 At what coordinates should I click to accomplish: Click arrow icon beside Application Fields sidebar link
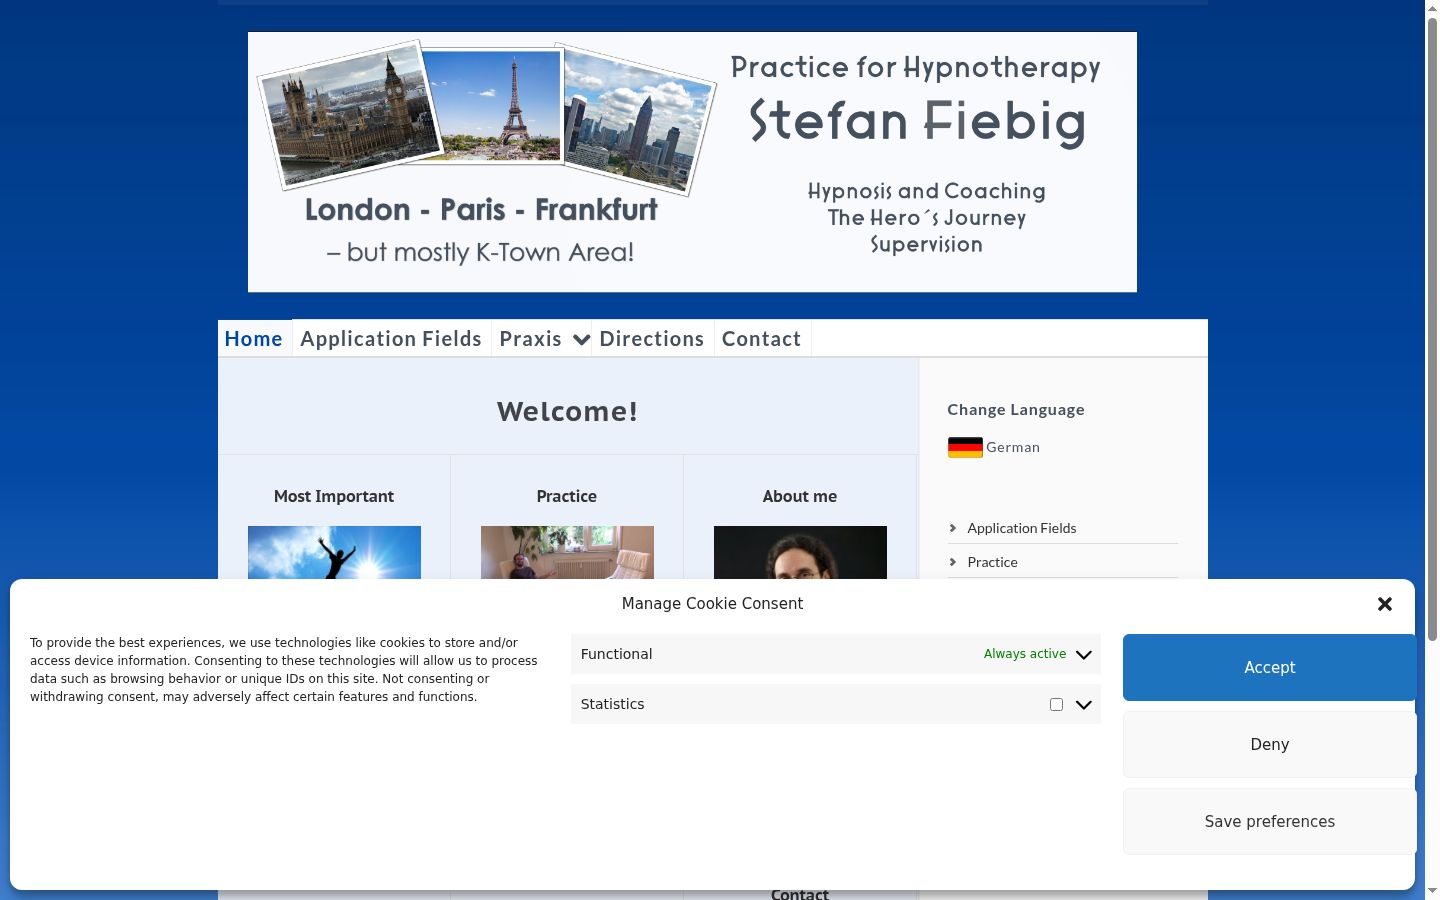click(x=953, y=528)
